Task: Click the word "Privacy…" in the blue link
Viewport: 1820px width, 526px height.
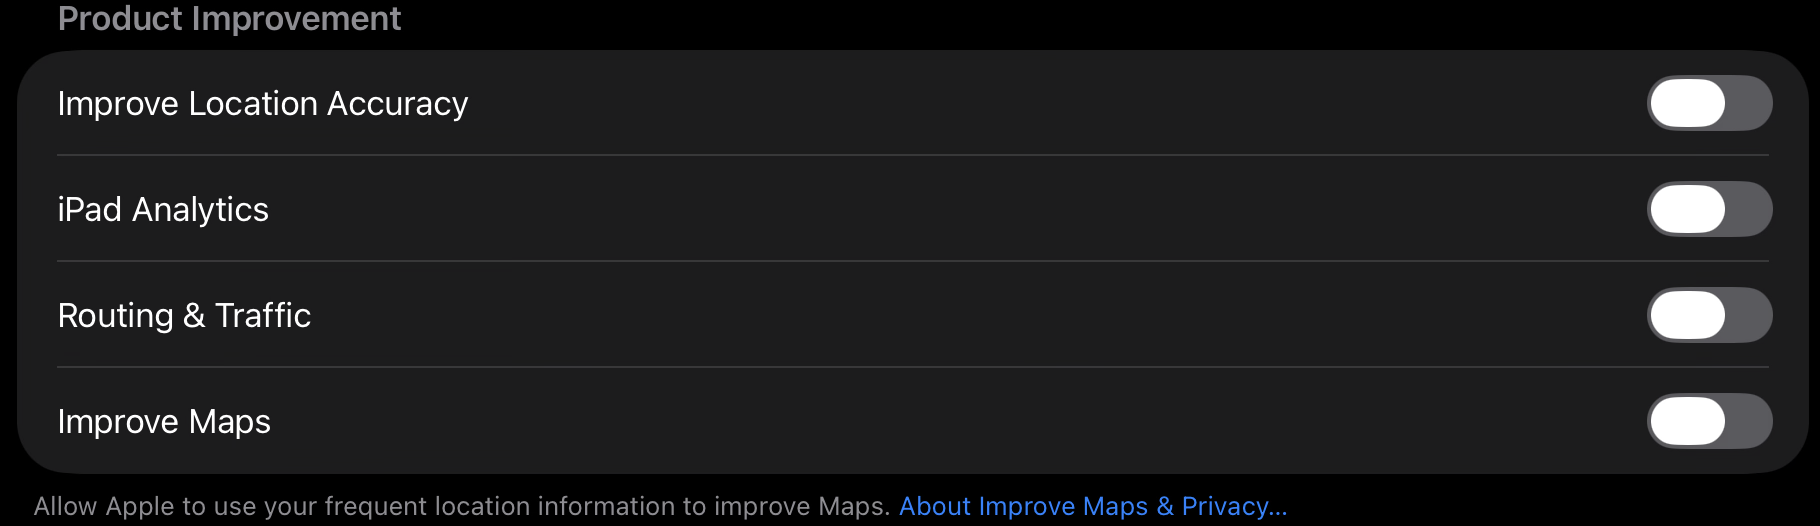Action: (x=1234, y=506)
